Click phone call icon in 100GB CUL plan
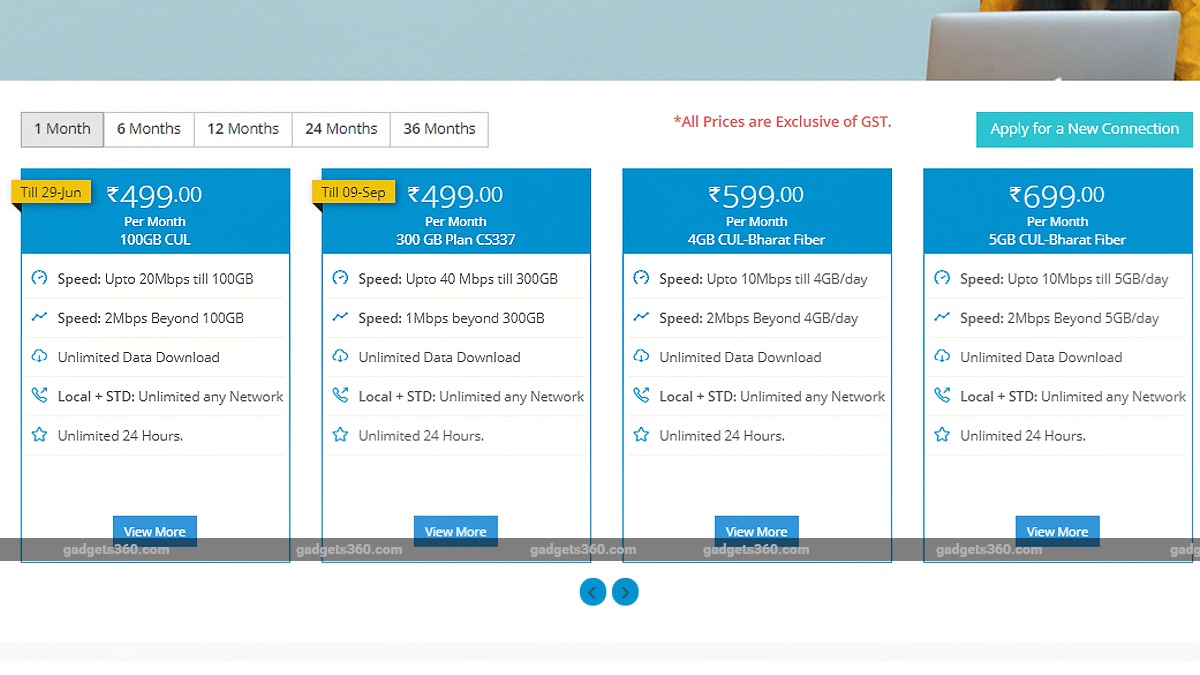Screen dimensions: 1200x675 click(39, 396)
